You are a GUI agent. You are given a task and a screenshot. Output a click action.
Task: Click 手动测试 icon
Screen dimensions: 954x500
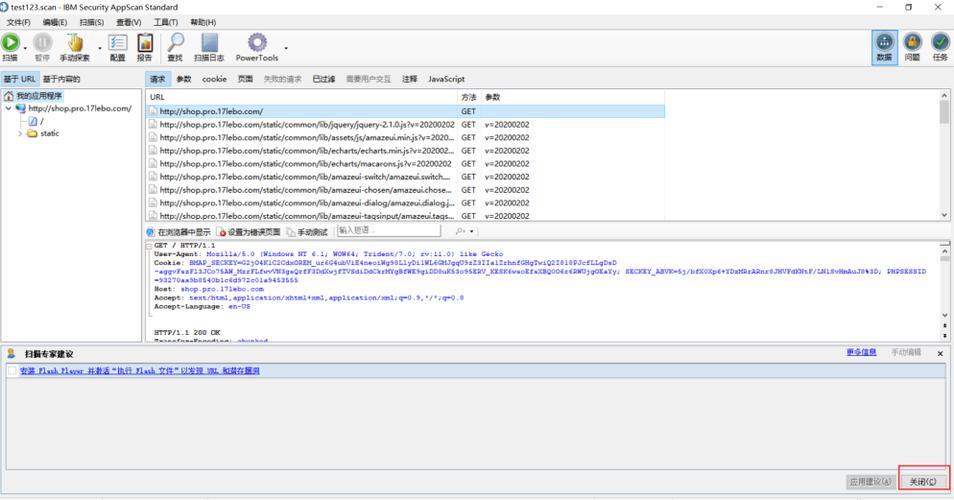291,232
